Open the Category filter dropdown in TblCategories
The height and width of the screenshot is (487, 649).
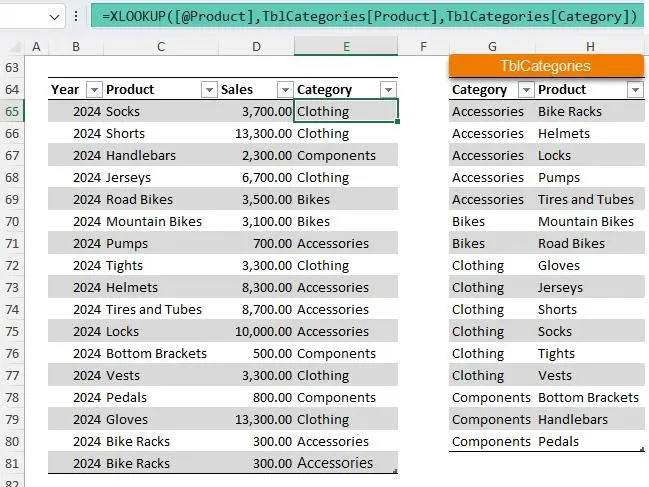(x=526, y=89)
